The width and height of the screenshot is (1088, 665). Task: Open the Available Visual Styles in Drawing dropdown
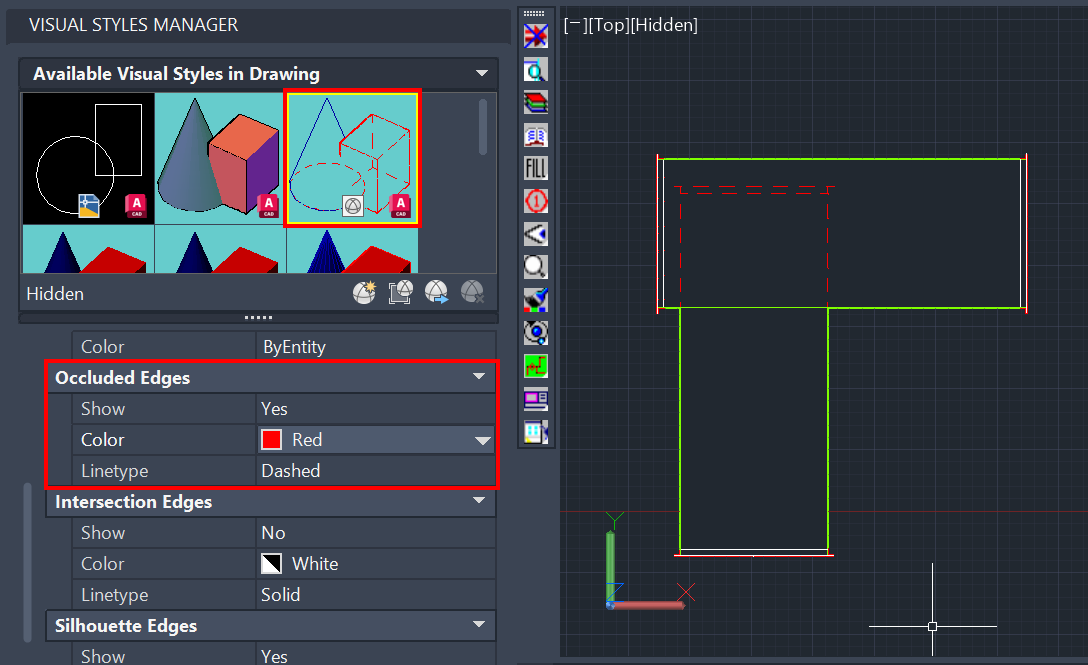pos(481,73)
